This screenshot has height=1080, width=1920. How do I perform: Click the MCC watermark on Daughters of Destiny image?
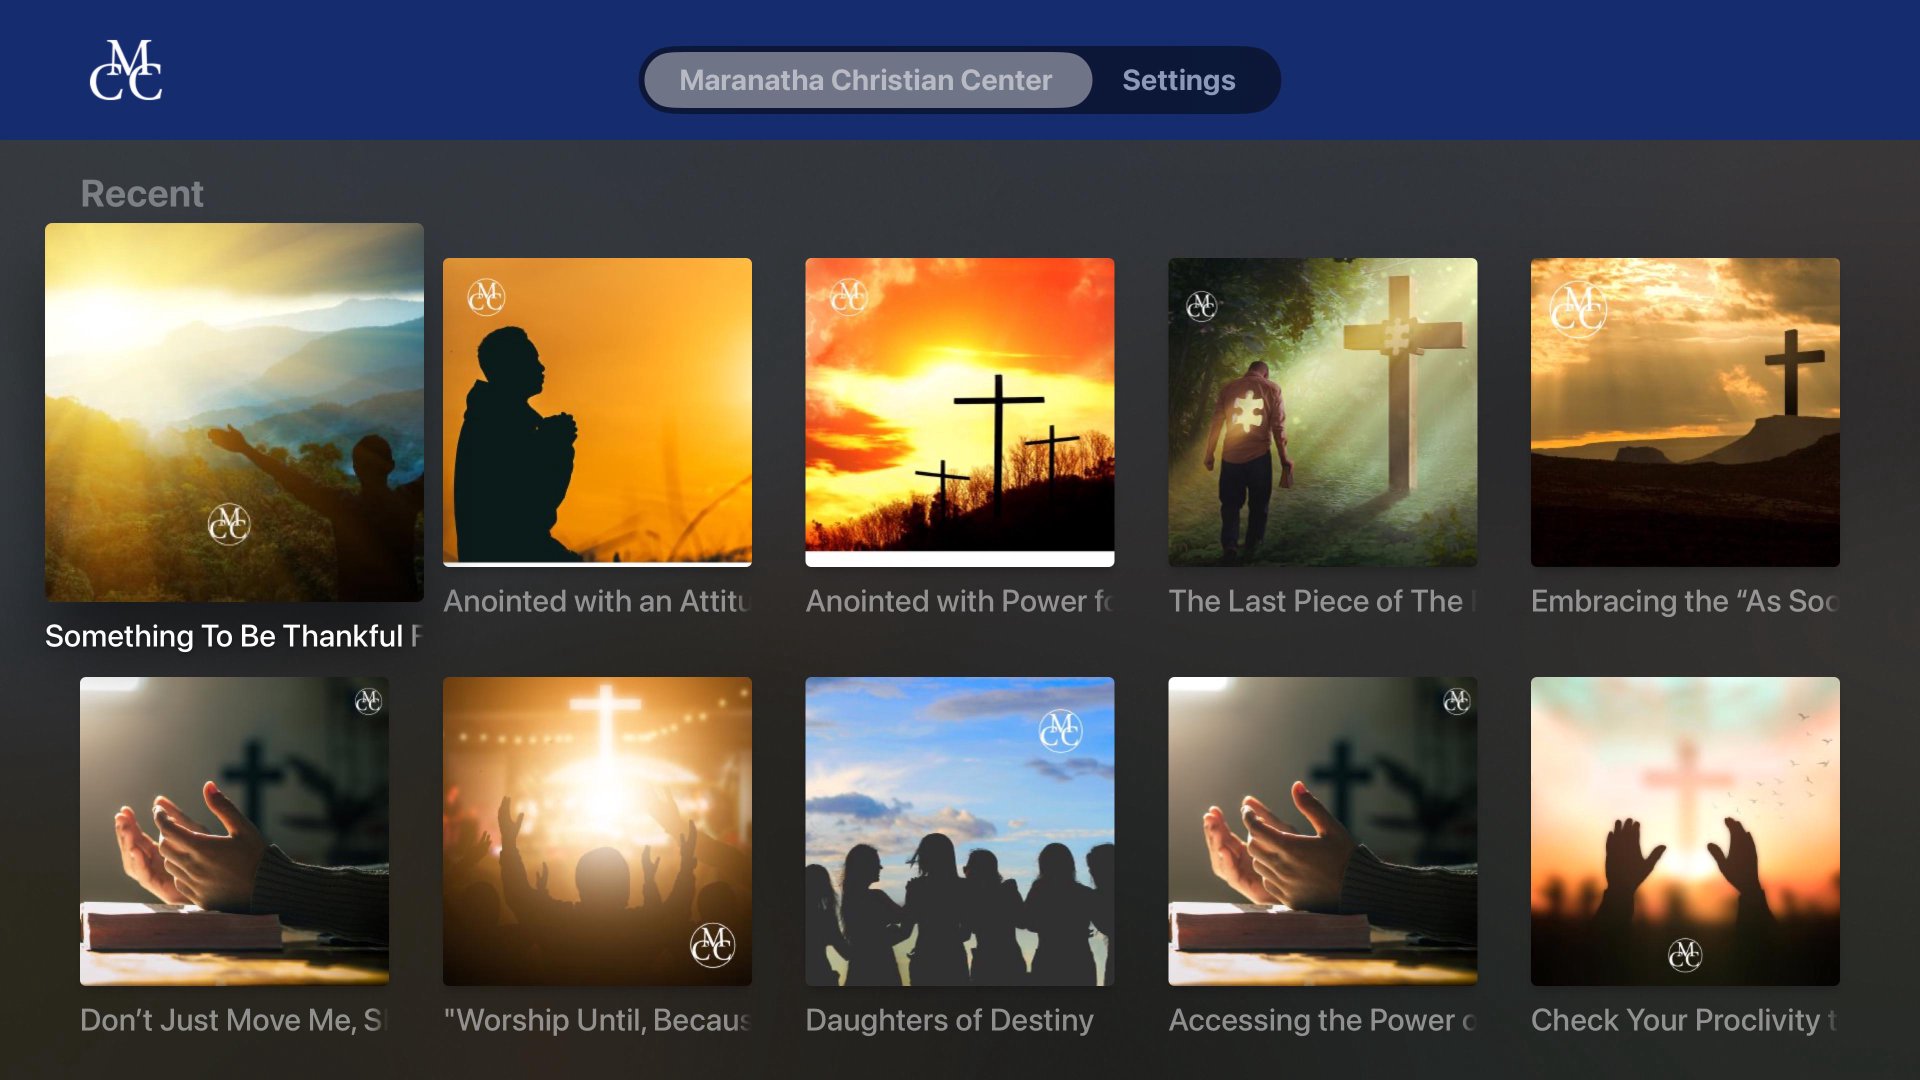tap(1060, 730)
